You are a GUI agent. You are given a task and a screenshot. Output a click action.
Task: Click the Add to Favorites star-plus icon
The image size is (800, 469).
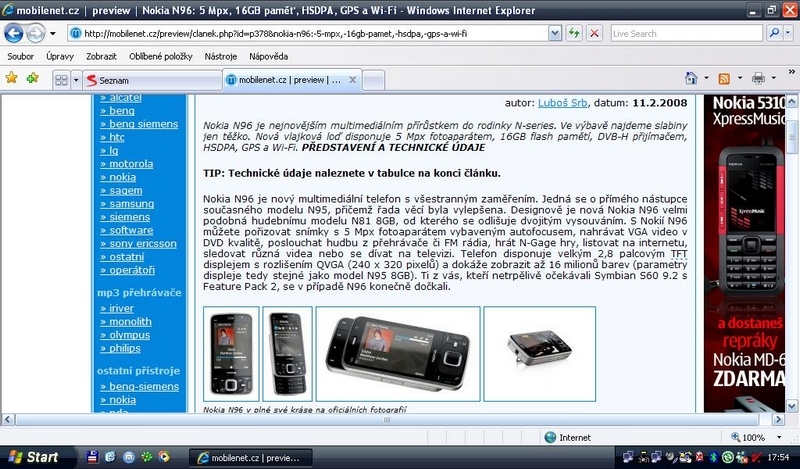coord(33,78)
